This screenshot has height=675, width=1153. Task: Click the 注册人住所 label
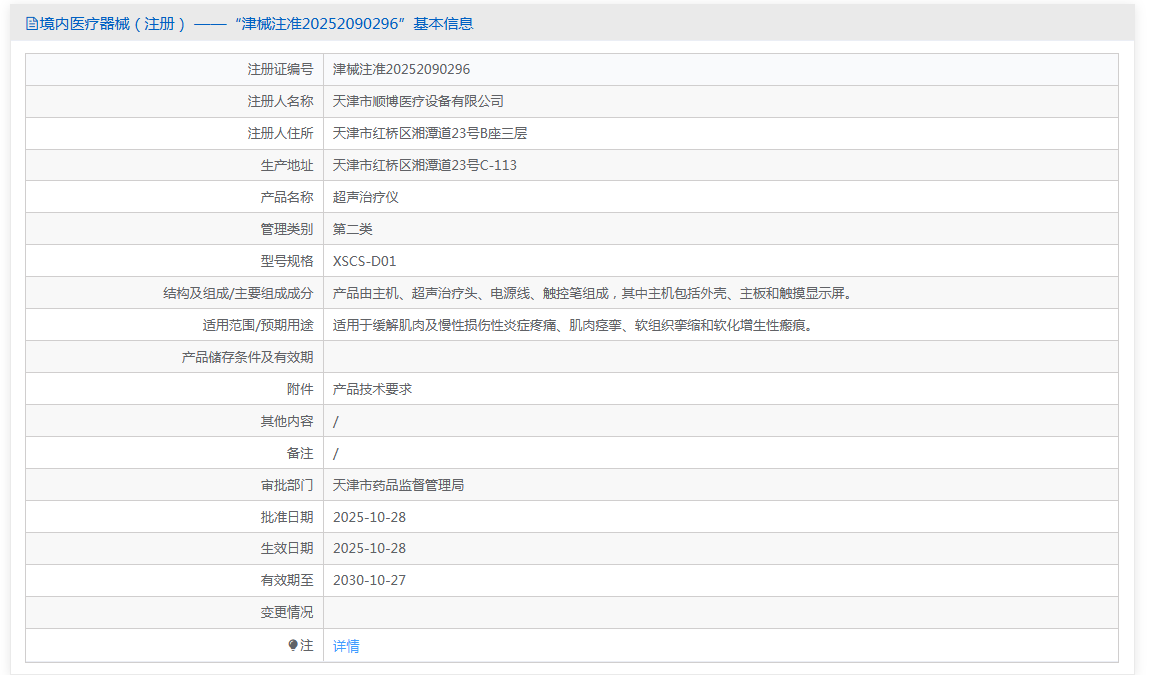pos(280,133)
